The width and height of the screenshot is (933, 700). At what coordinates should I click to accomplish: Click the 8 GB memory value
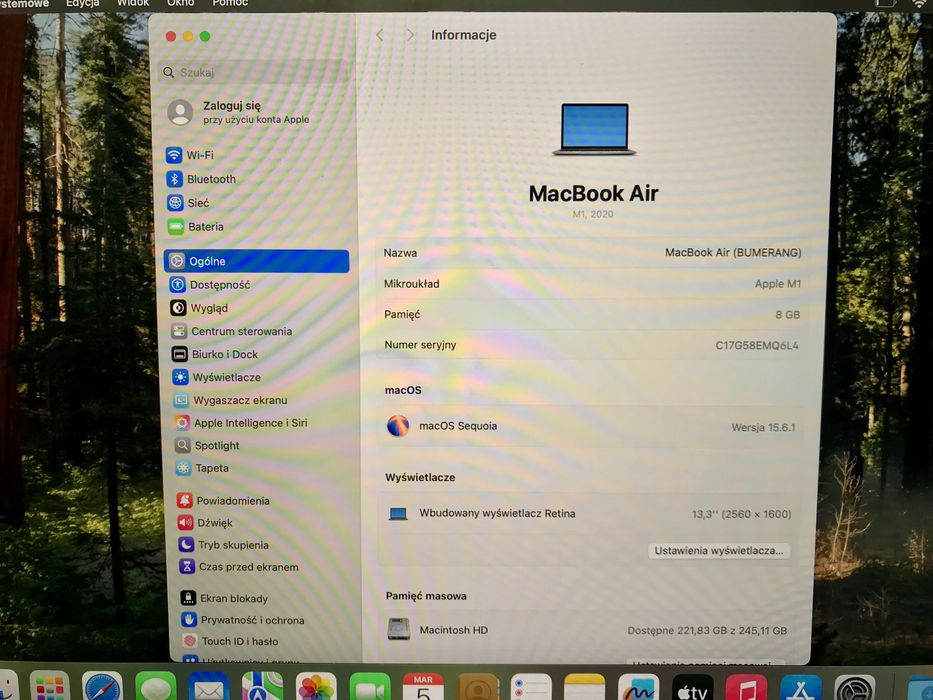(788, 314)
